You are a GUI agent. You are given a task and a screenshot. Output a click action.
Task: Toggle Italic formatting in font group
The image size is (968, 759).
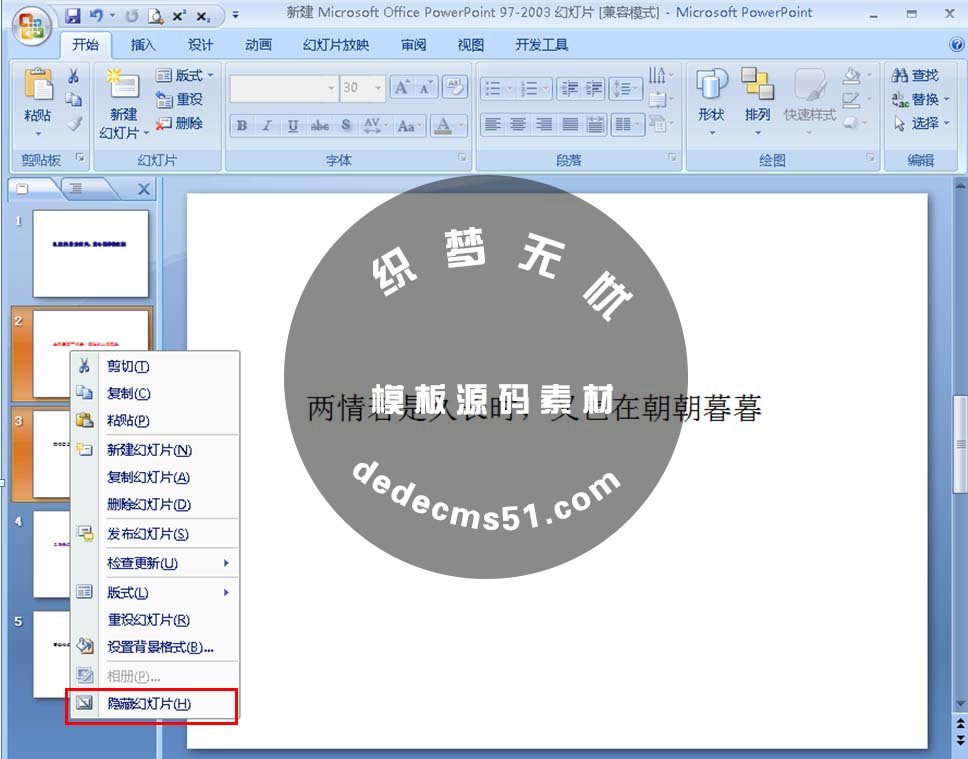point(267,126)
